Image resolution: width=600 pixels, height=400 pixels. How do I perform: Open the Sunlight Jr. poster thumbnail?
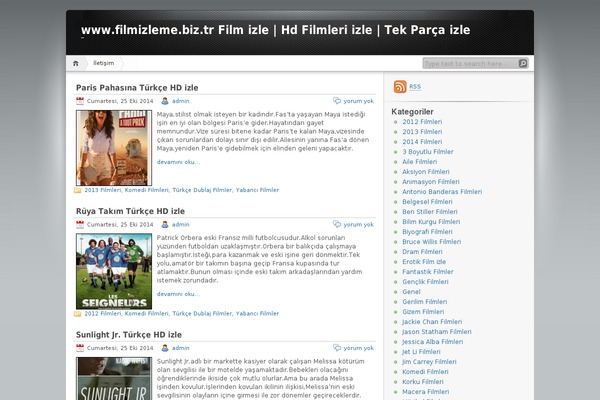[114, 379]
